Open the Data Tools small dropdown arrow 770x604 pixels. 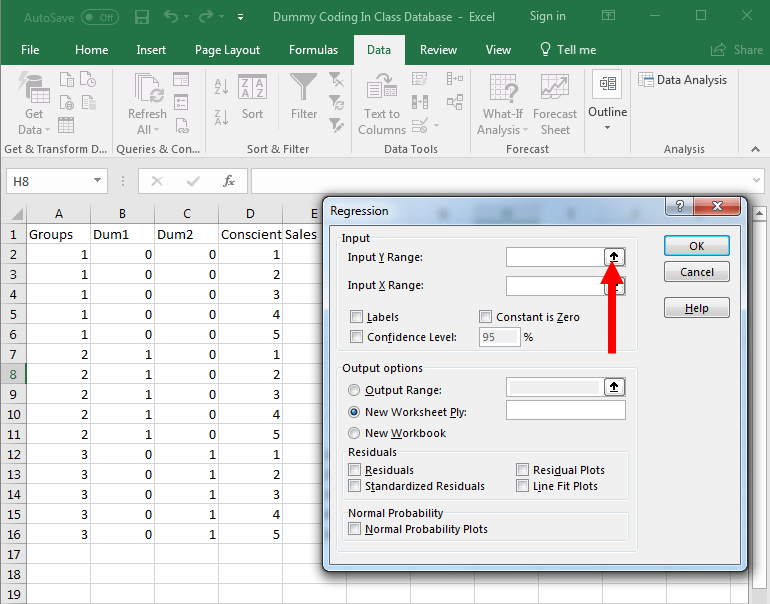(436, 126)
